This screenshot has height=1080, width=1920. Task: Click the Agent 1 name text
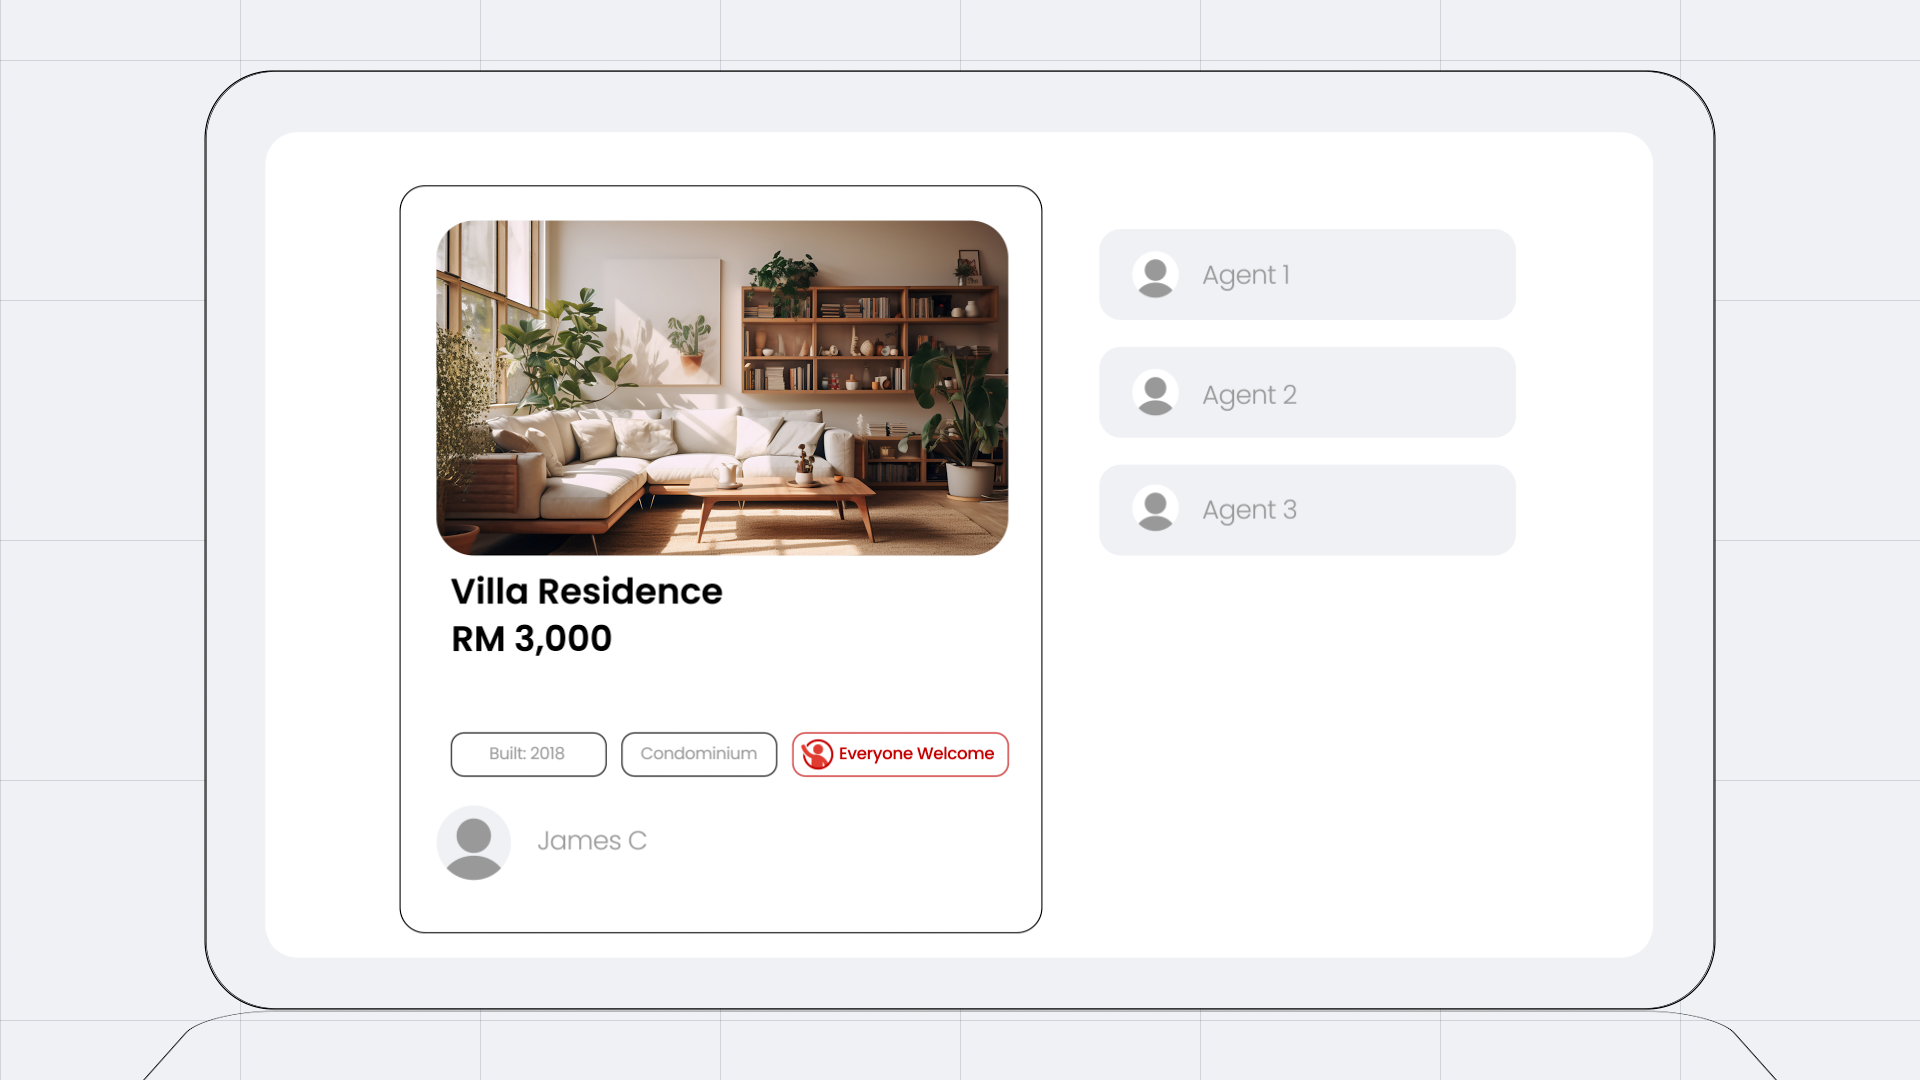click(1246, 275)
